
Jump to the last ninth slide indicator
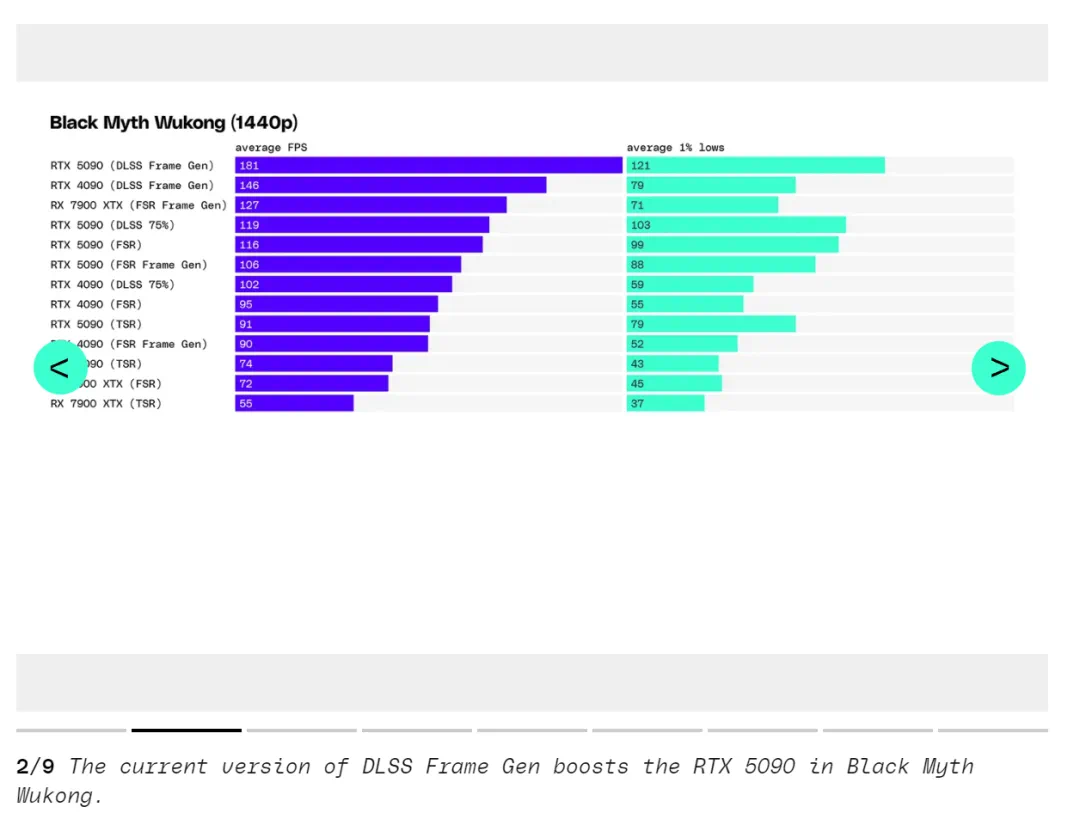point(992,730)
